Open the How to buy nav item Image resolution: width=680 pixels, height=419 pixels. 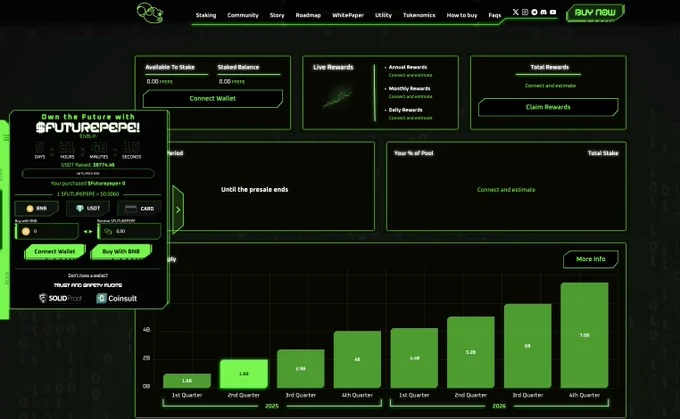point(462,15)
